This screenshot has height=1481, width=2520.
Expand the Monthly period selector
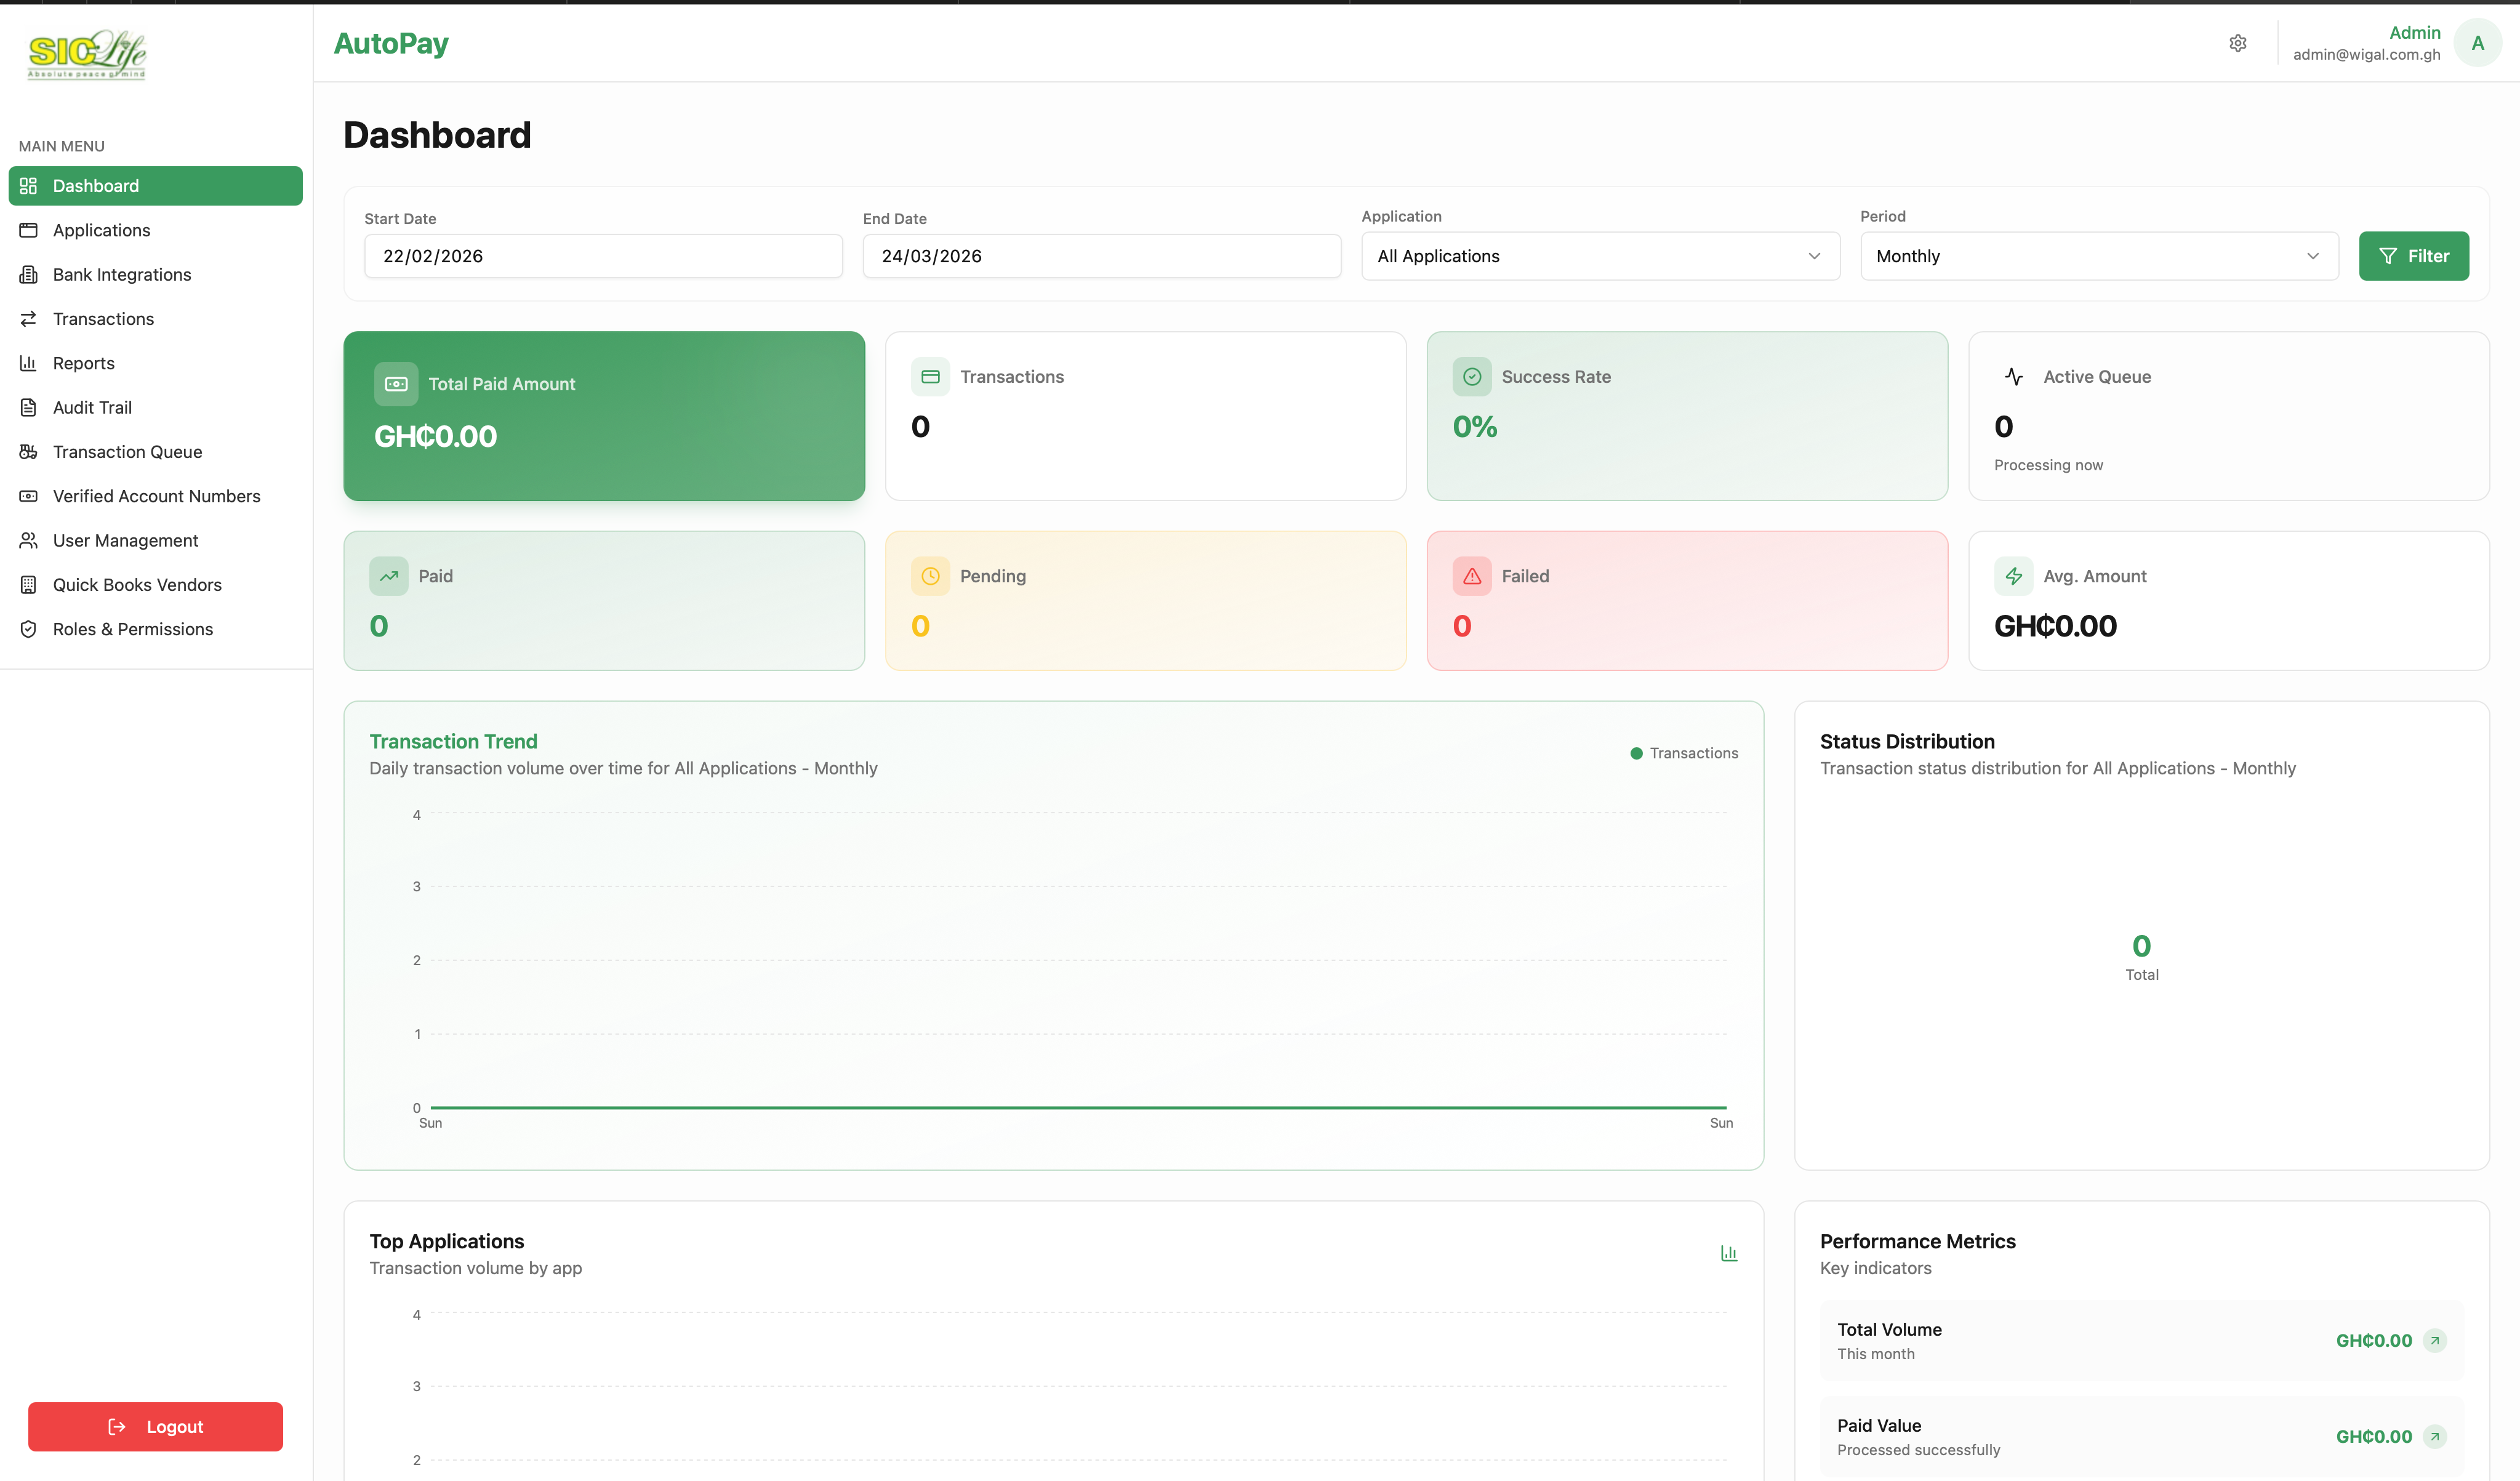(2097, 256)
